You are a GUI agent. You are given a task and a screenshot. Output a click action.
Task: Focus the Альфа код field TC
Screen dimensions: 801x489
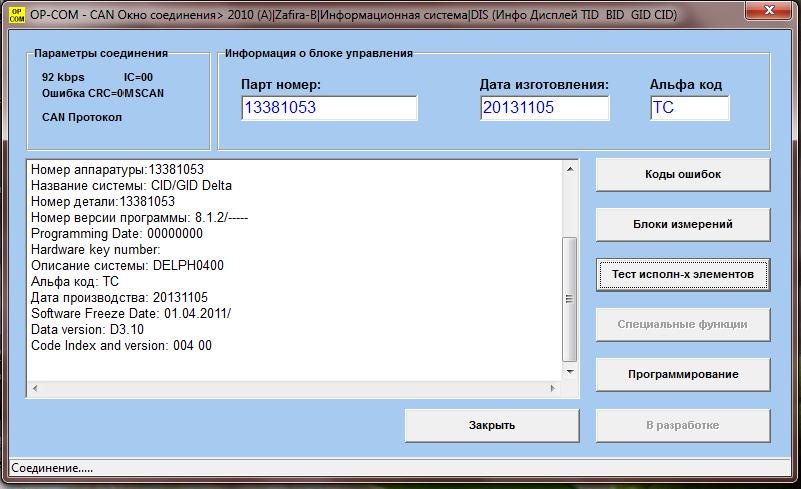pos(690,108)
